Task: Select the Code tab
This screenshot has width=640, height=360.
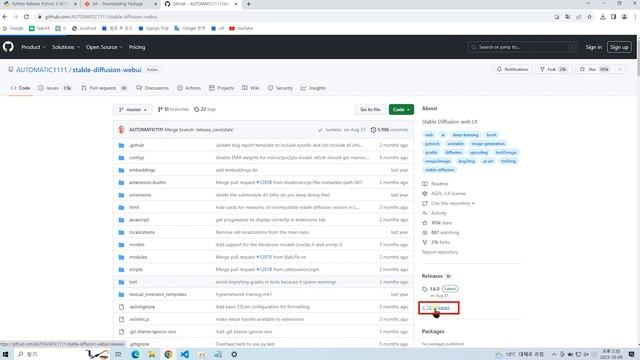Action: (20, 88)
